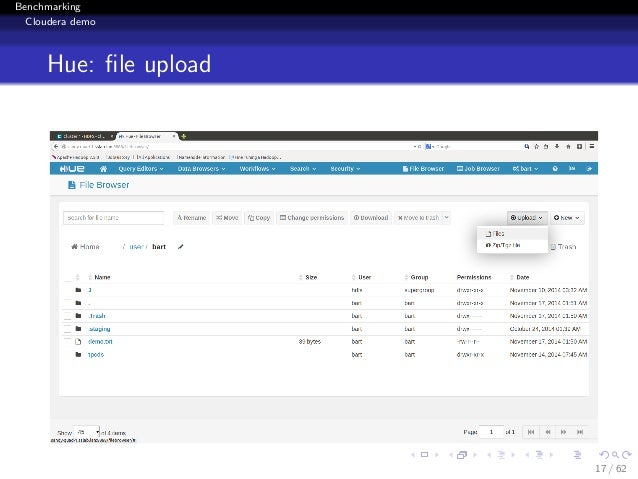Open the New dropdown button
Viewport: 638px width, 479px height.
click(x=567, y=218)
